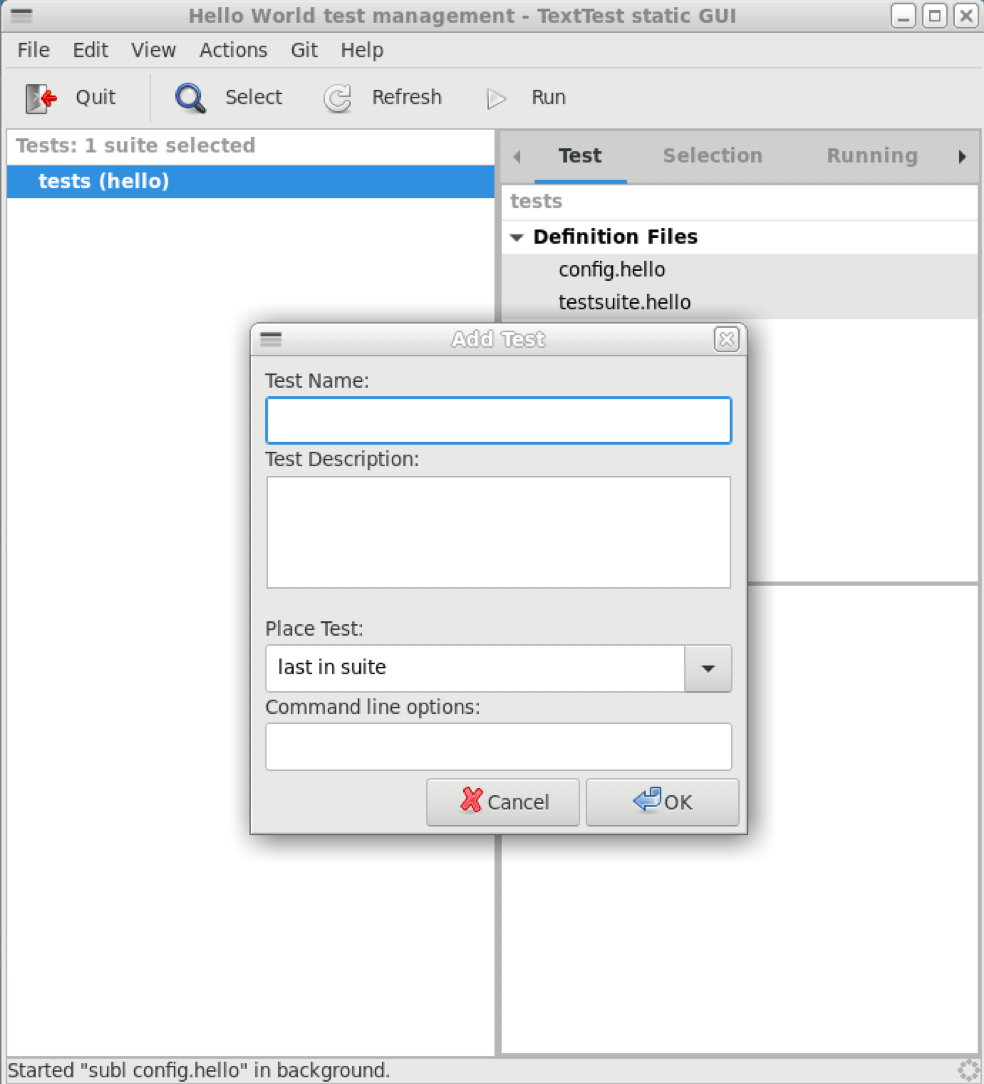
Task: Click the throbber icon in status bar
Action: tap(968, 1070)
